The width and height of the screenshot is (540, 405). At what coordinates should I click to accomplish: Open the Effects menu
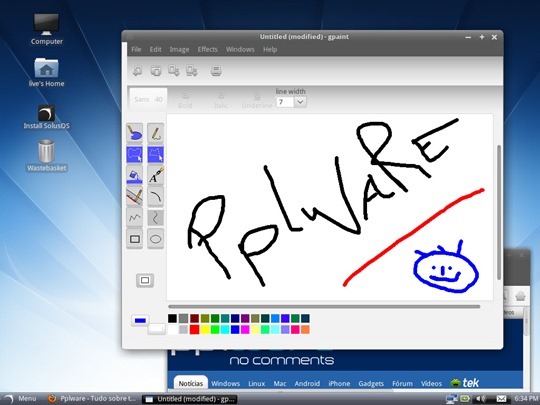coord(207,50)
